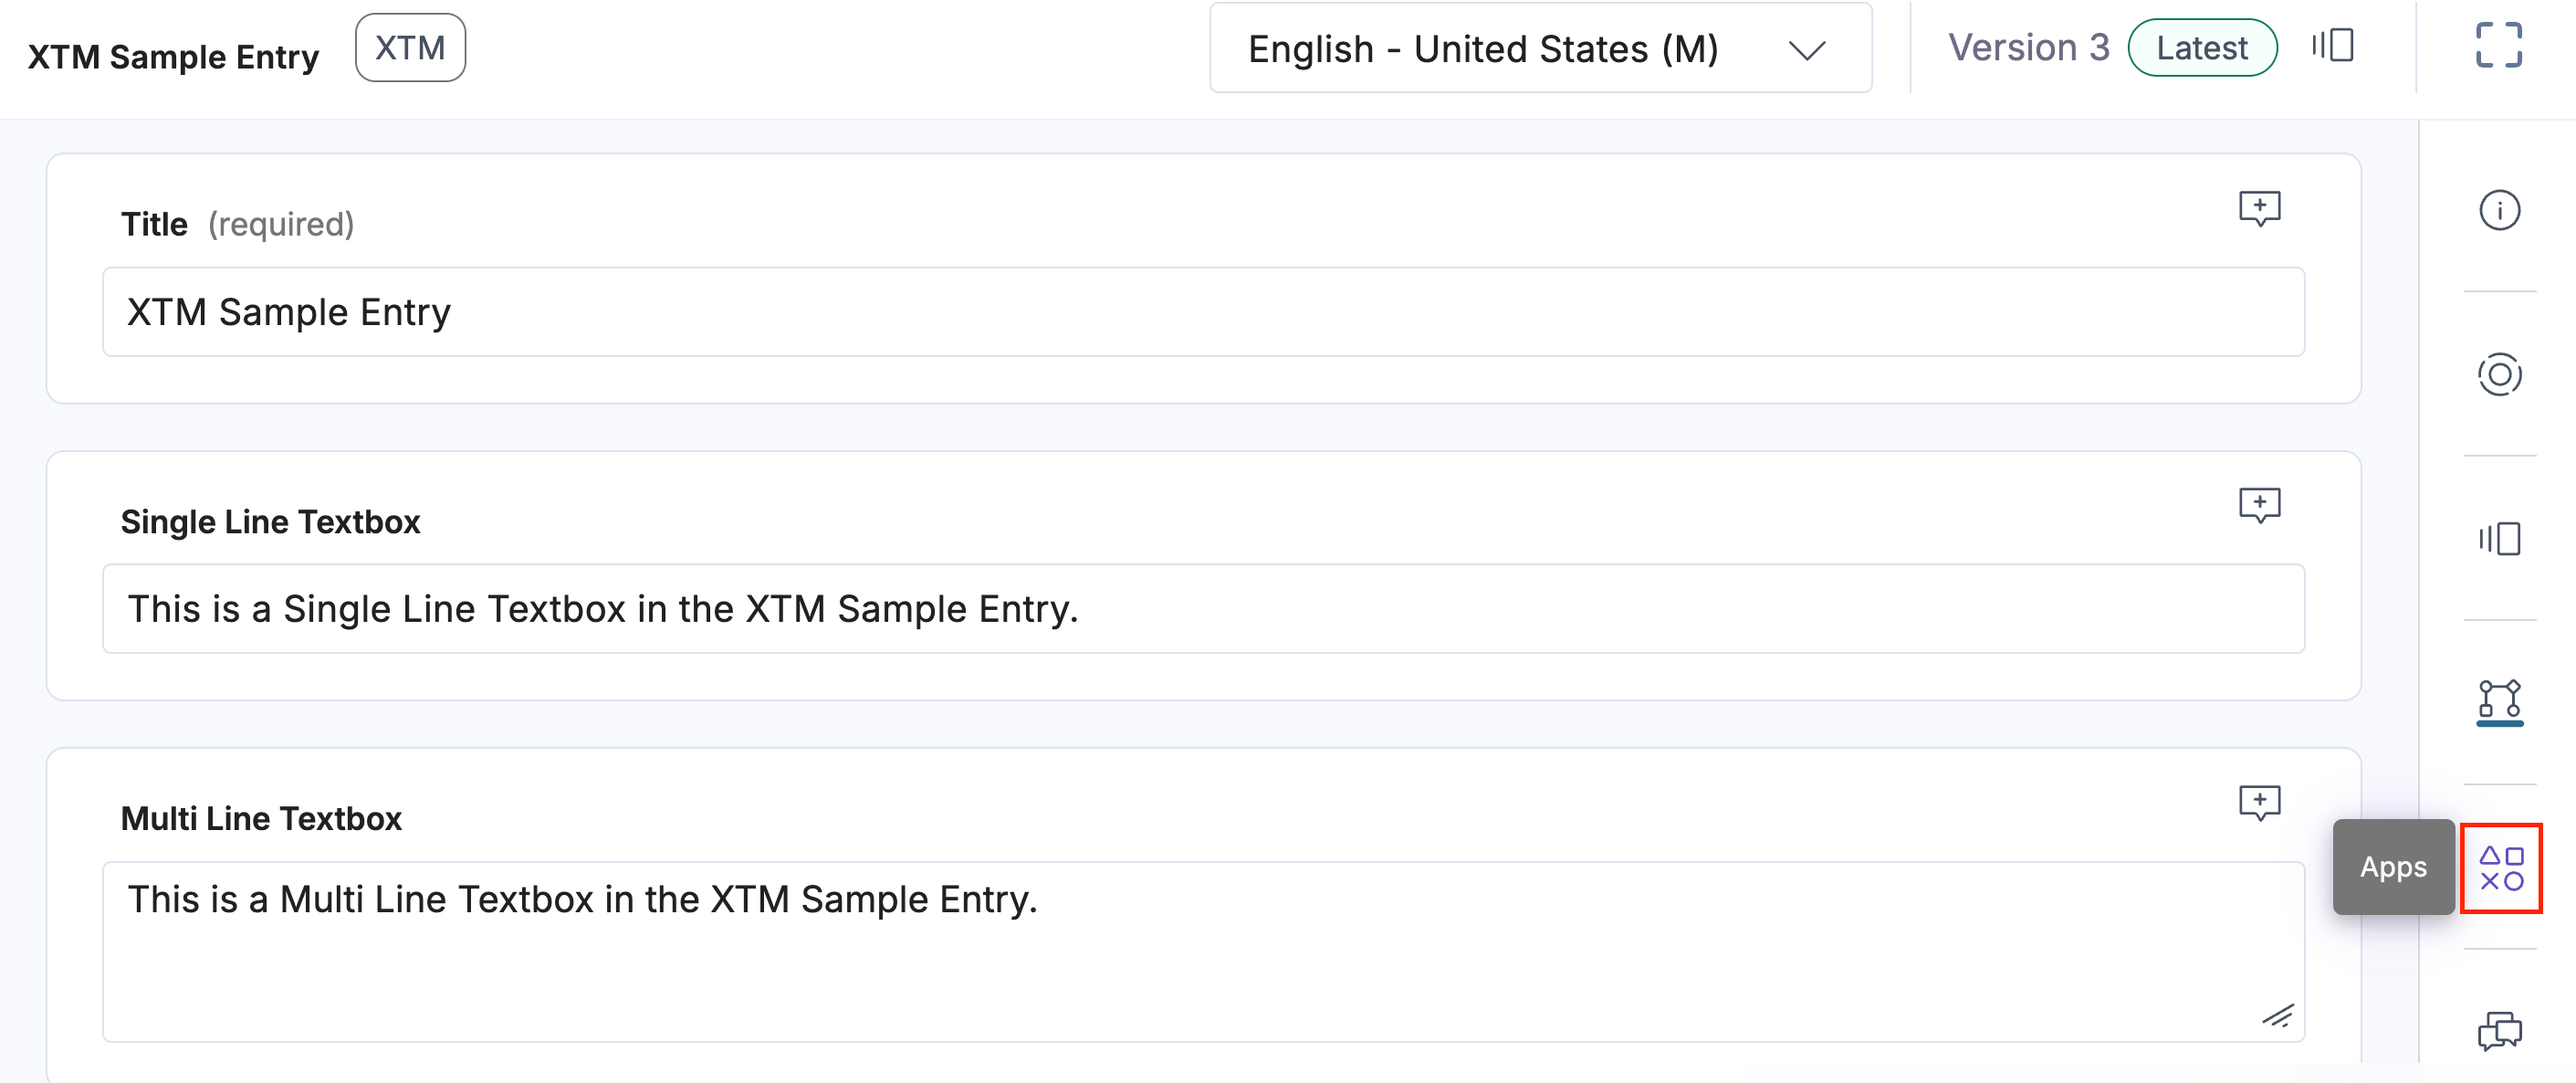Enter fullscreen mode for the entry
The image size is (2576, 1083).
[2502, 46]
